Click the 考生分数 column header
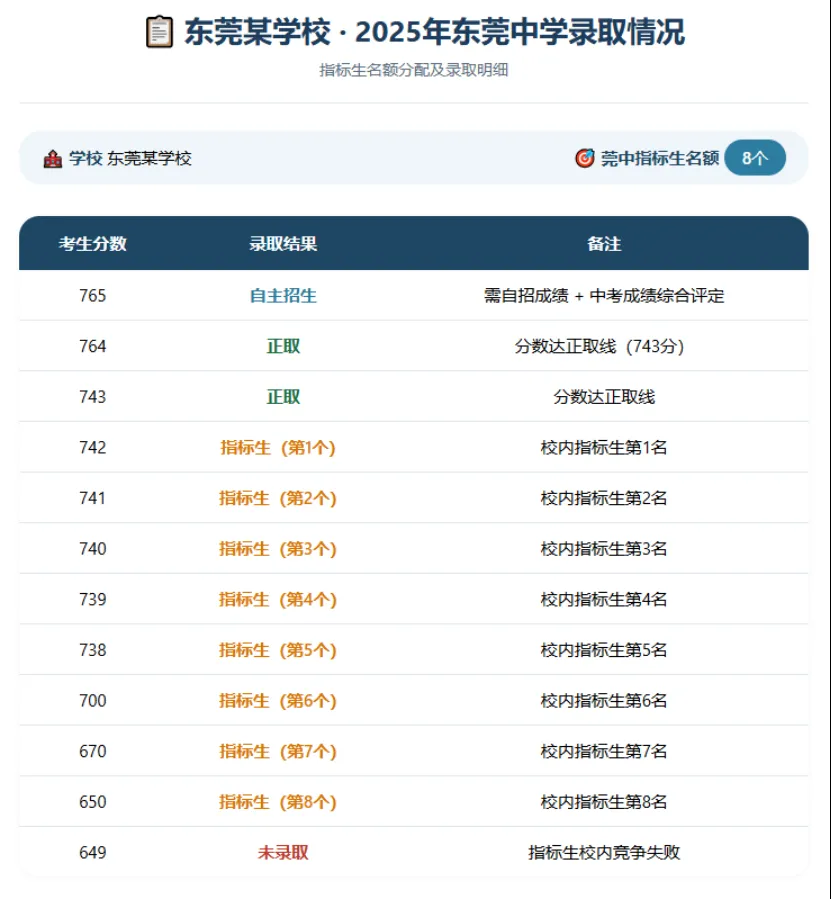 (92, 244)
